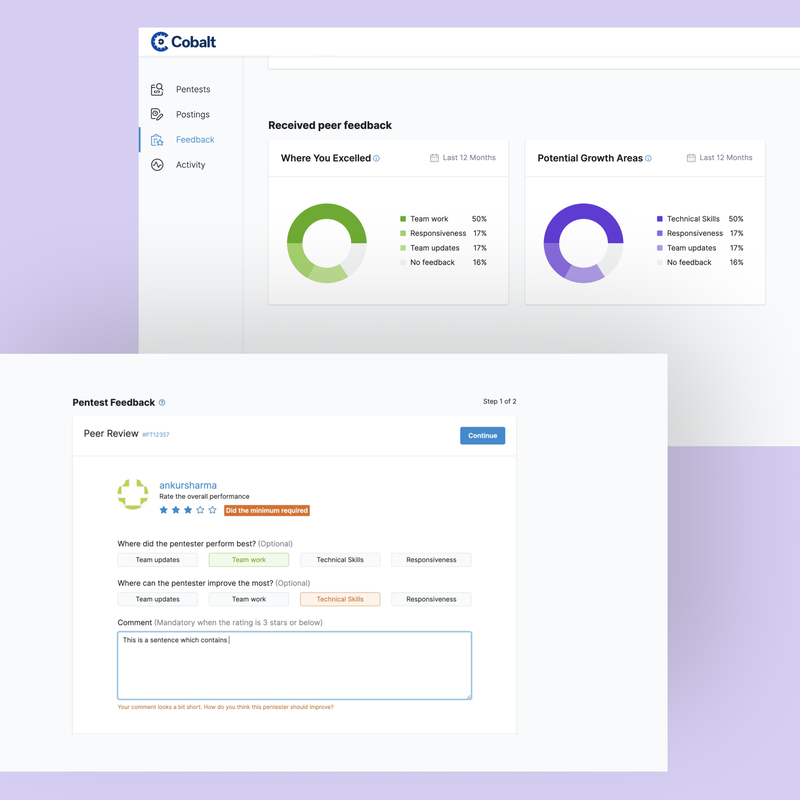The height and width of the screenshot is (800, 800).
Task: Go to Postings in the sidebar
Action: pyautogui.click(x=193, y=115)
